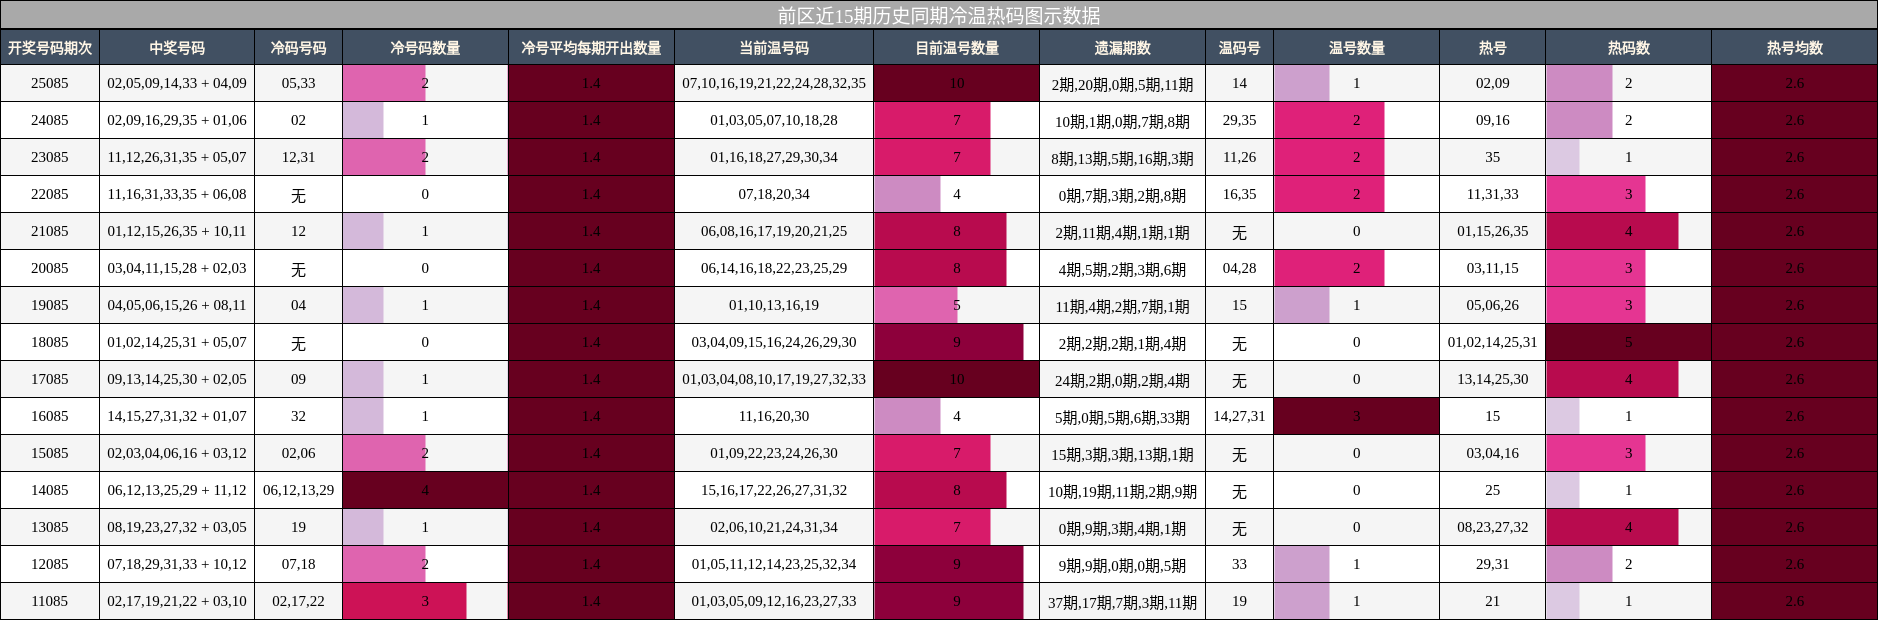Select period cell 21085
The height and width of the screenshot is (620, 1878).
point(50,231)
